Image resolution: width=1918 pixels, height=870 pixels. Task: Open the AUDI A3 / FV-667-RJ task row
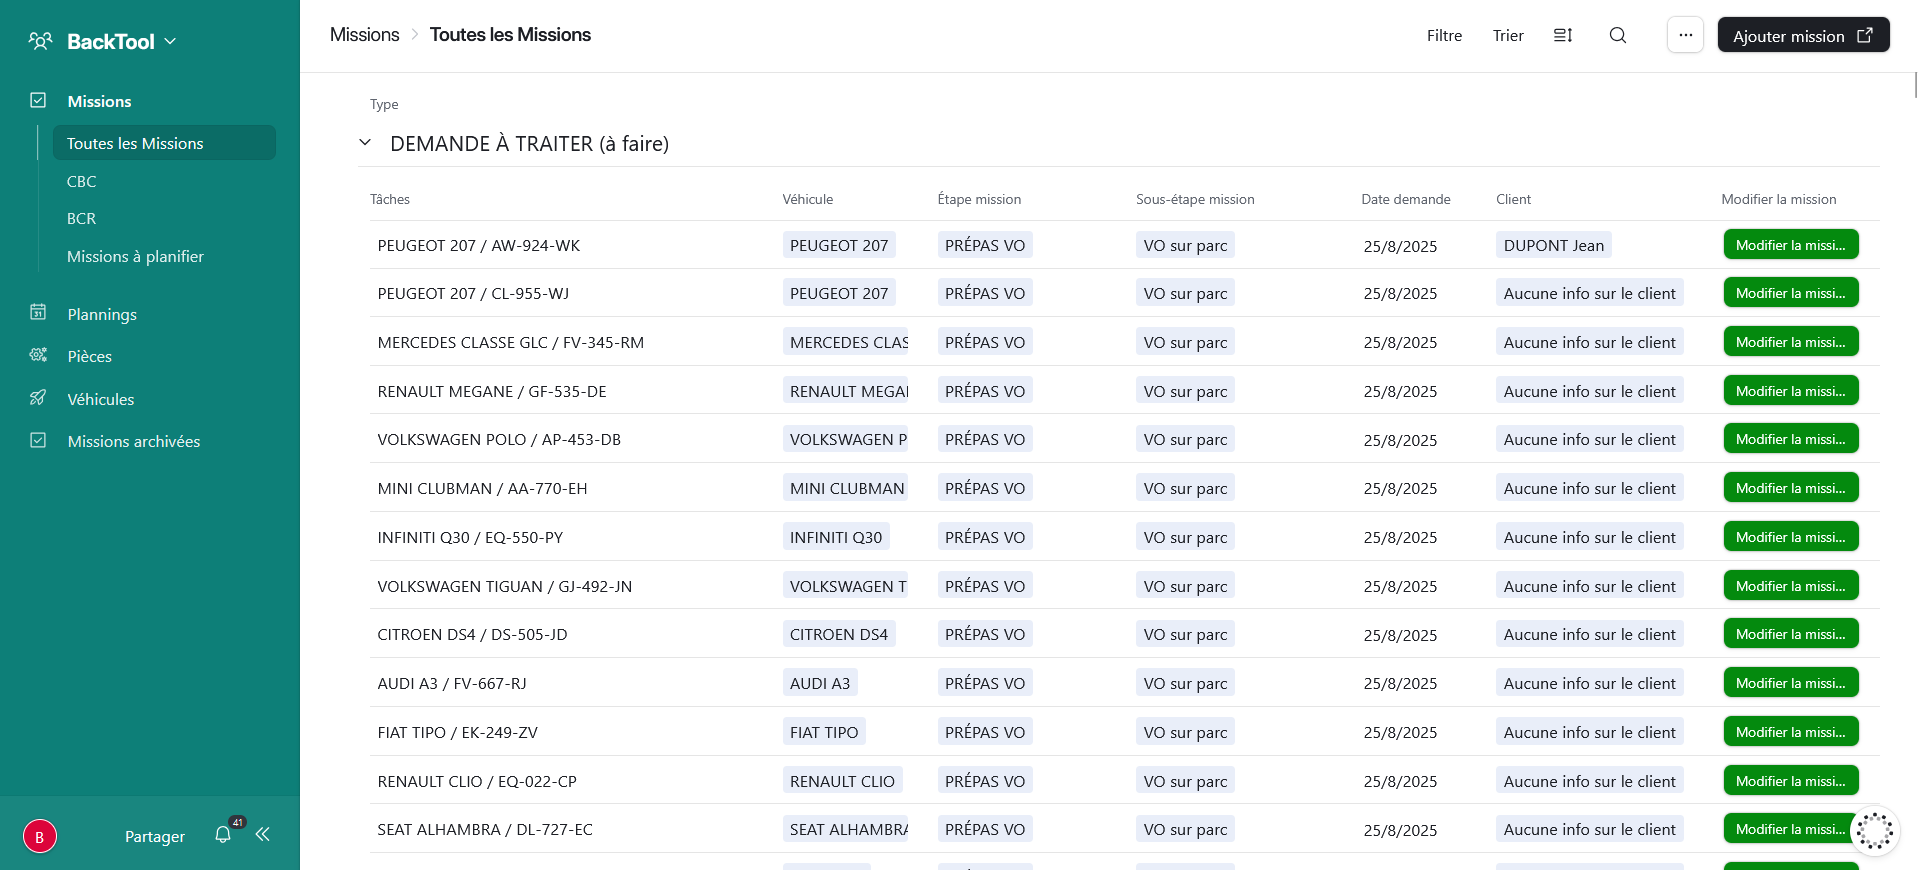tap(452, 683)
